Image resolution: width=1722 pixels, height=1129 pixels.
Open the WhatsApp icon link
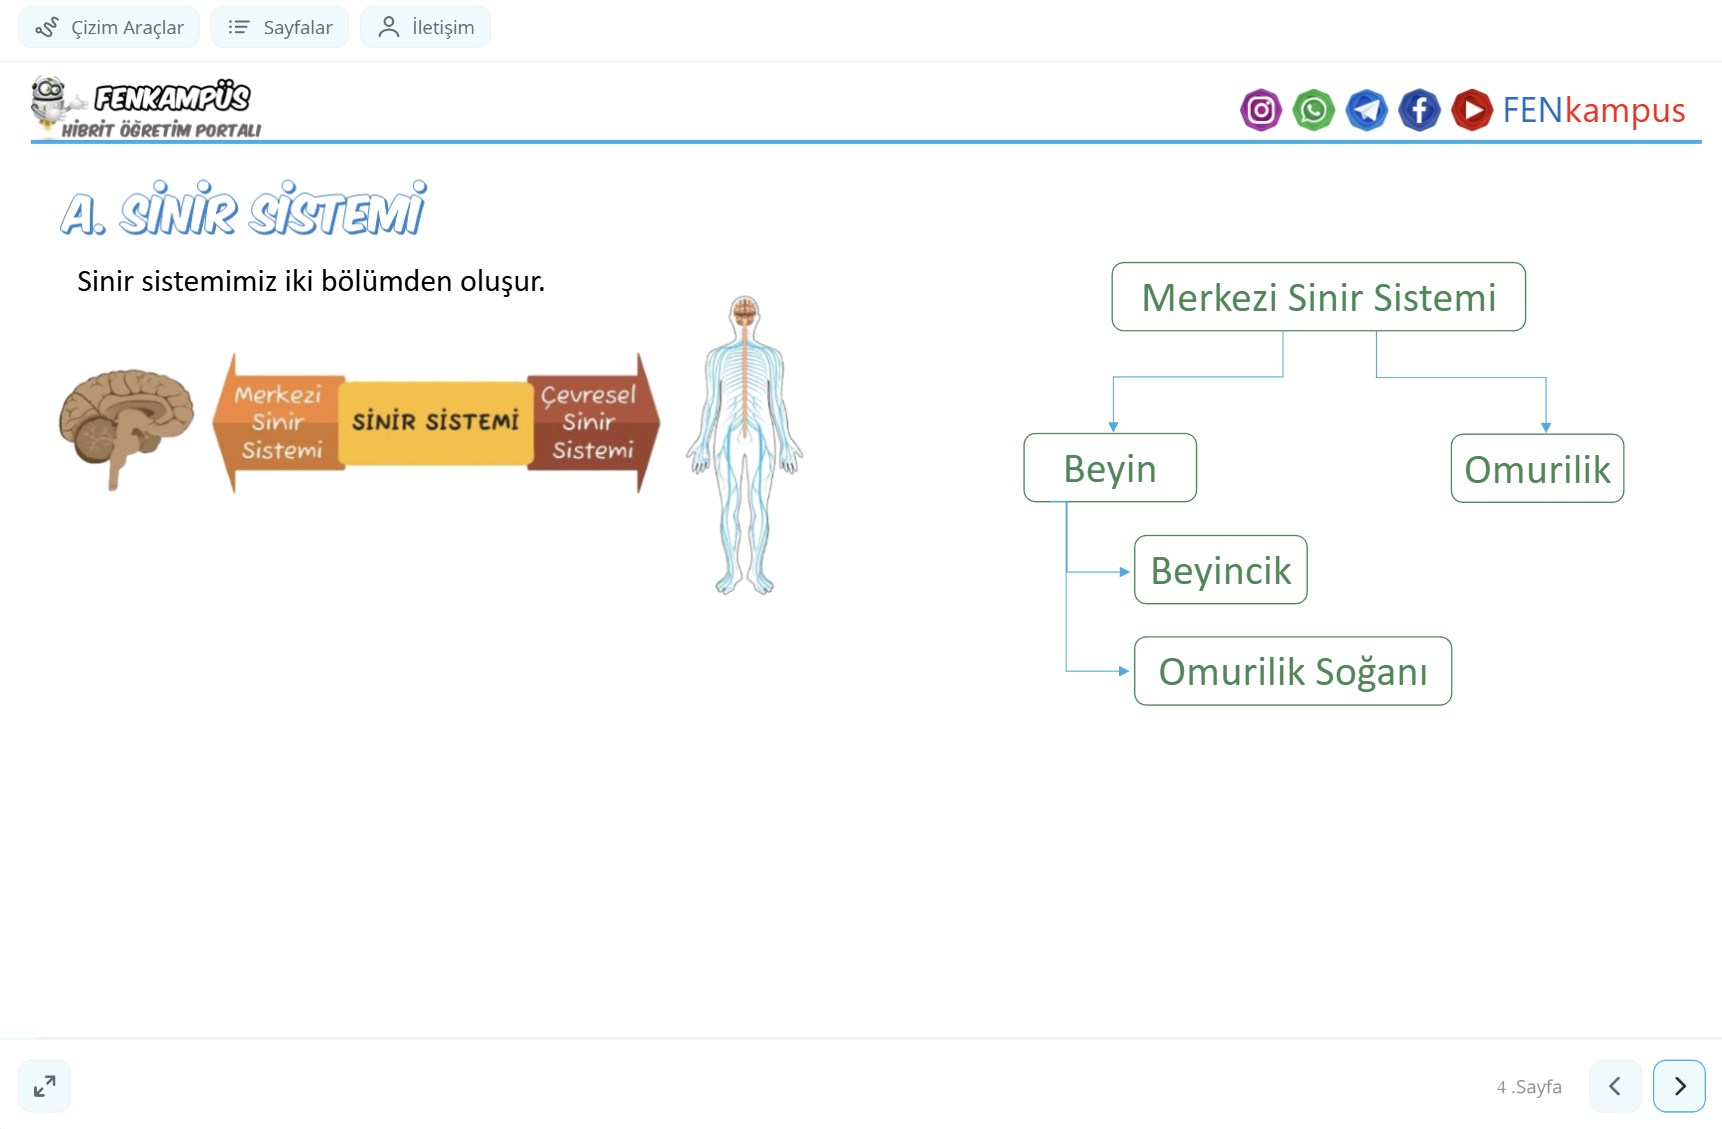coord(1313,110)
